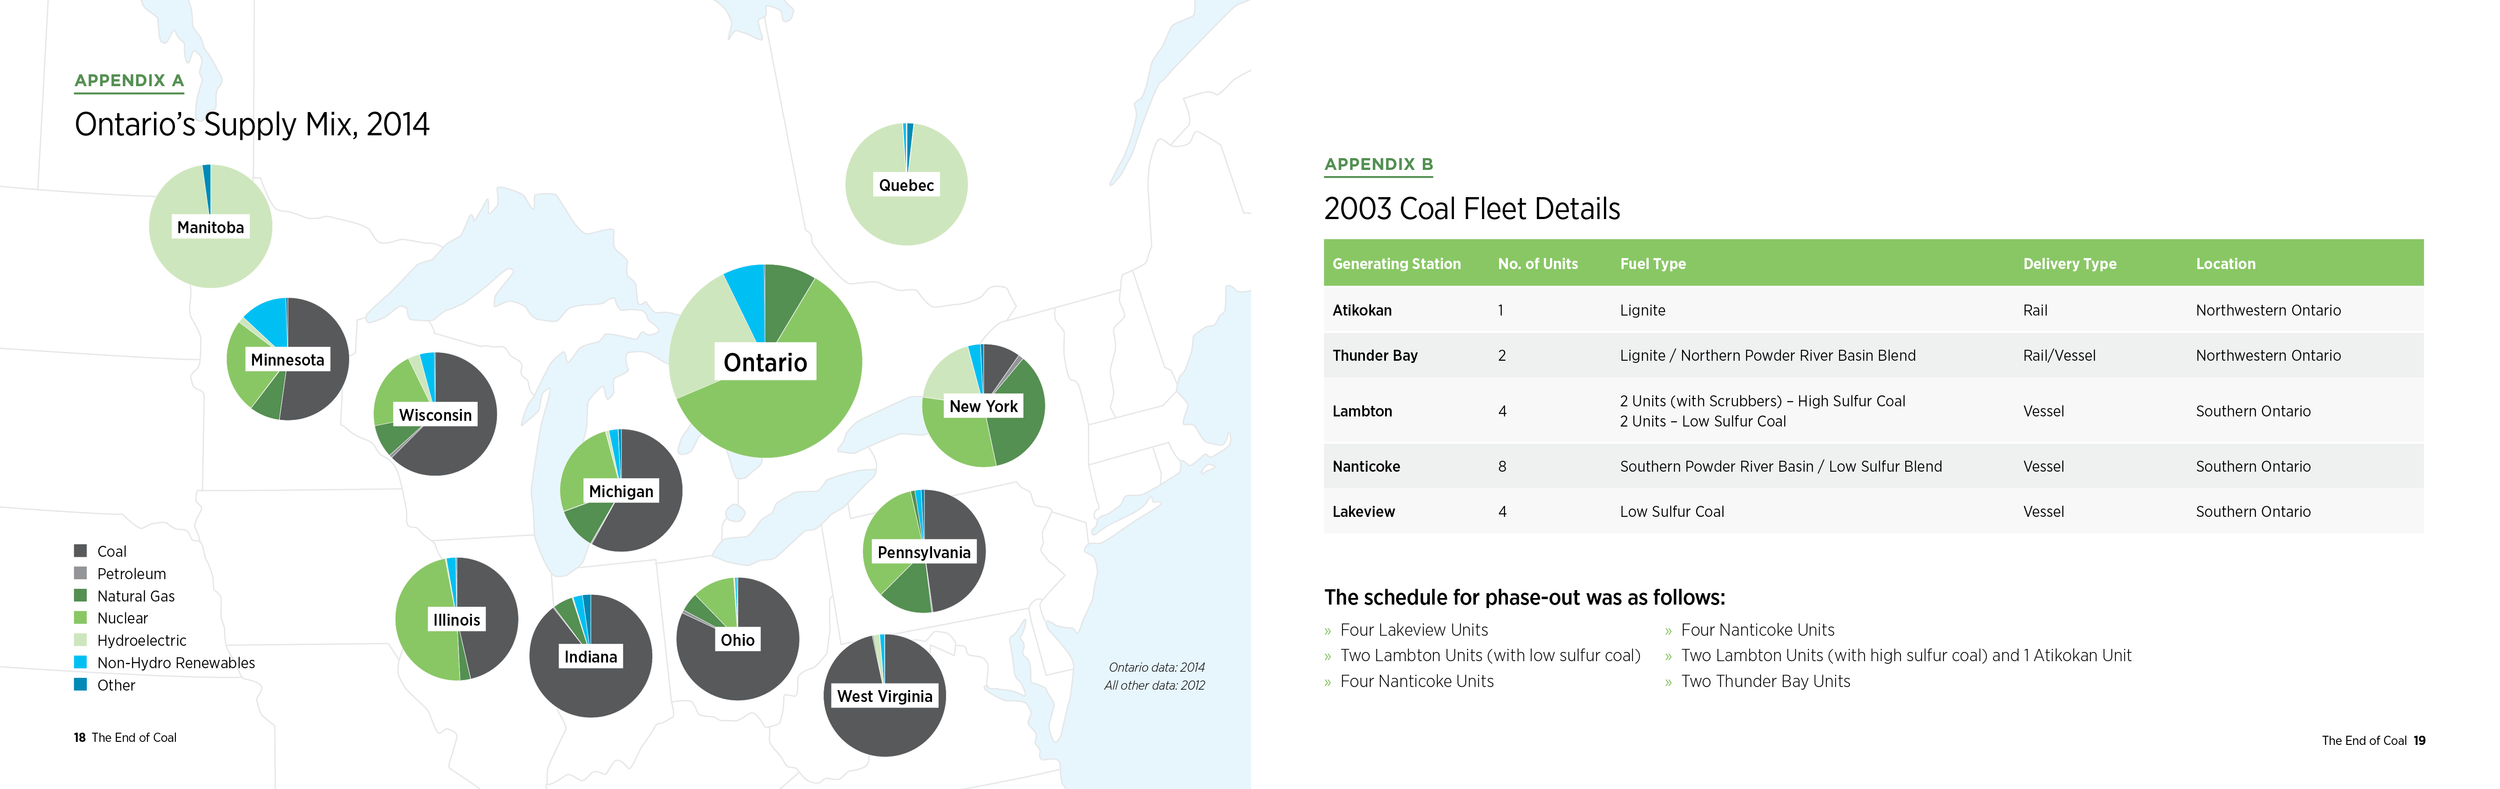Click the 2003 Coal Fleet Details title
This screenshot has width=2500, height=789.
point(1472,208)
